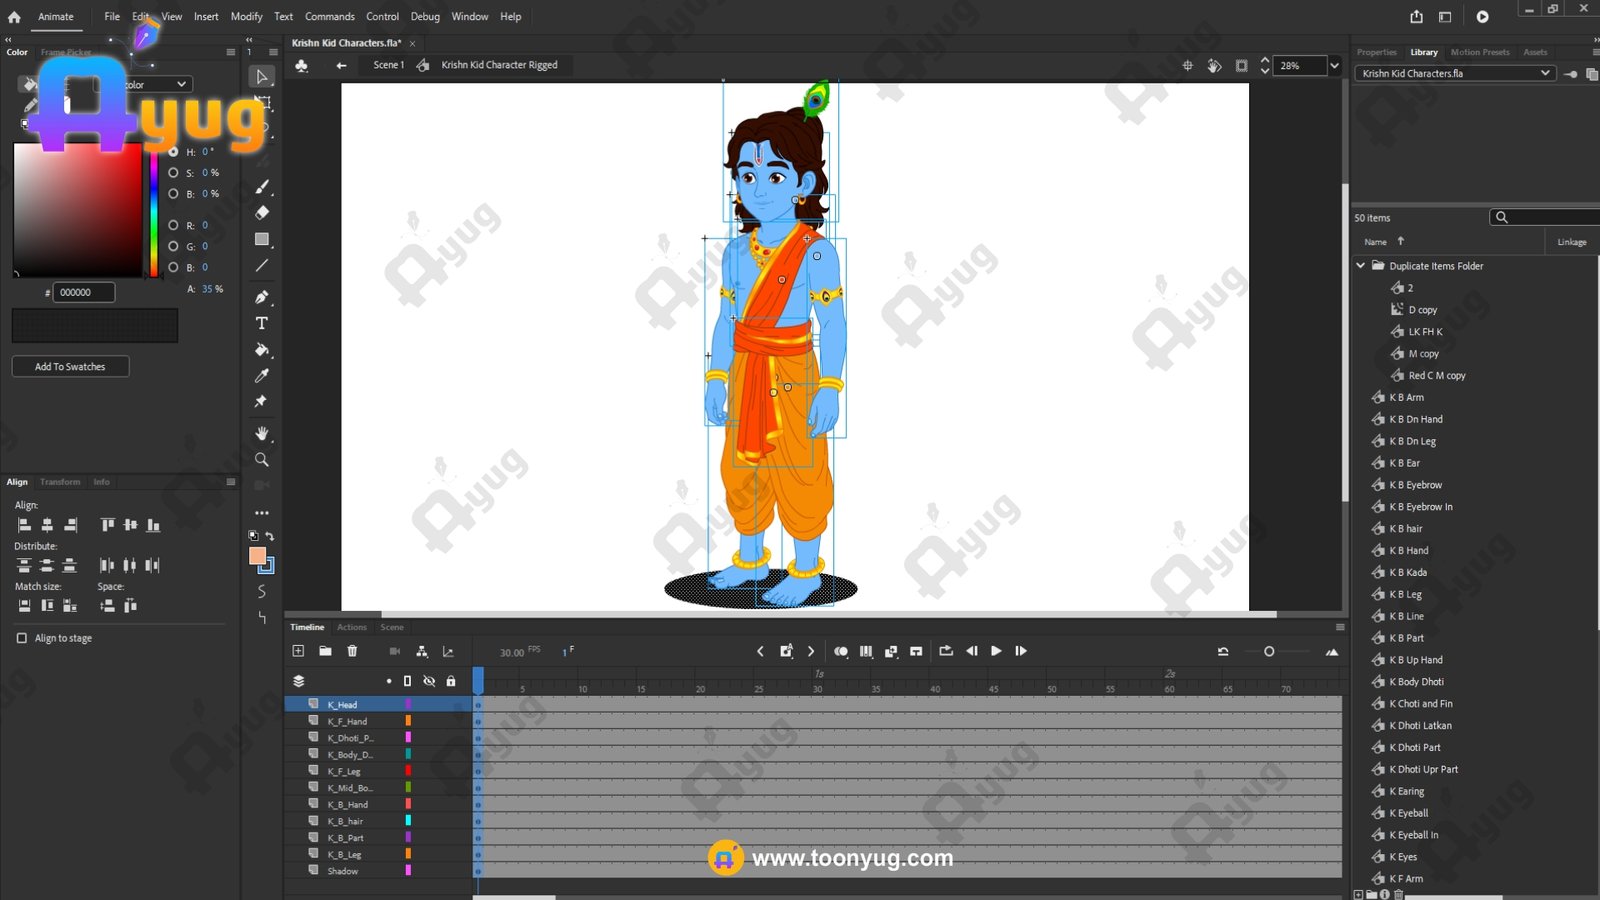The height and width of the screenshot is (900, 1600).
Task: Open the Edit Symbols clover dropdown
Action: pos(302,65)
